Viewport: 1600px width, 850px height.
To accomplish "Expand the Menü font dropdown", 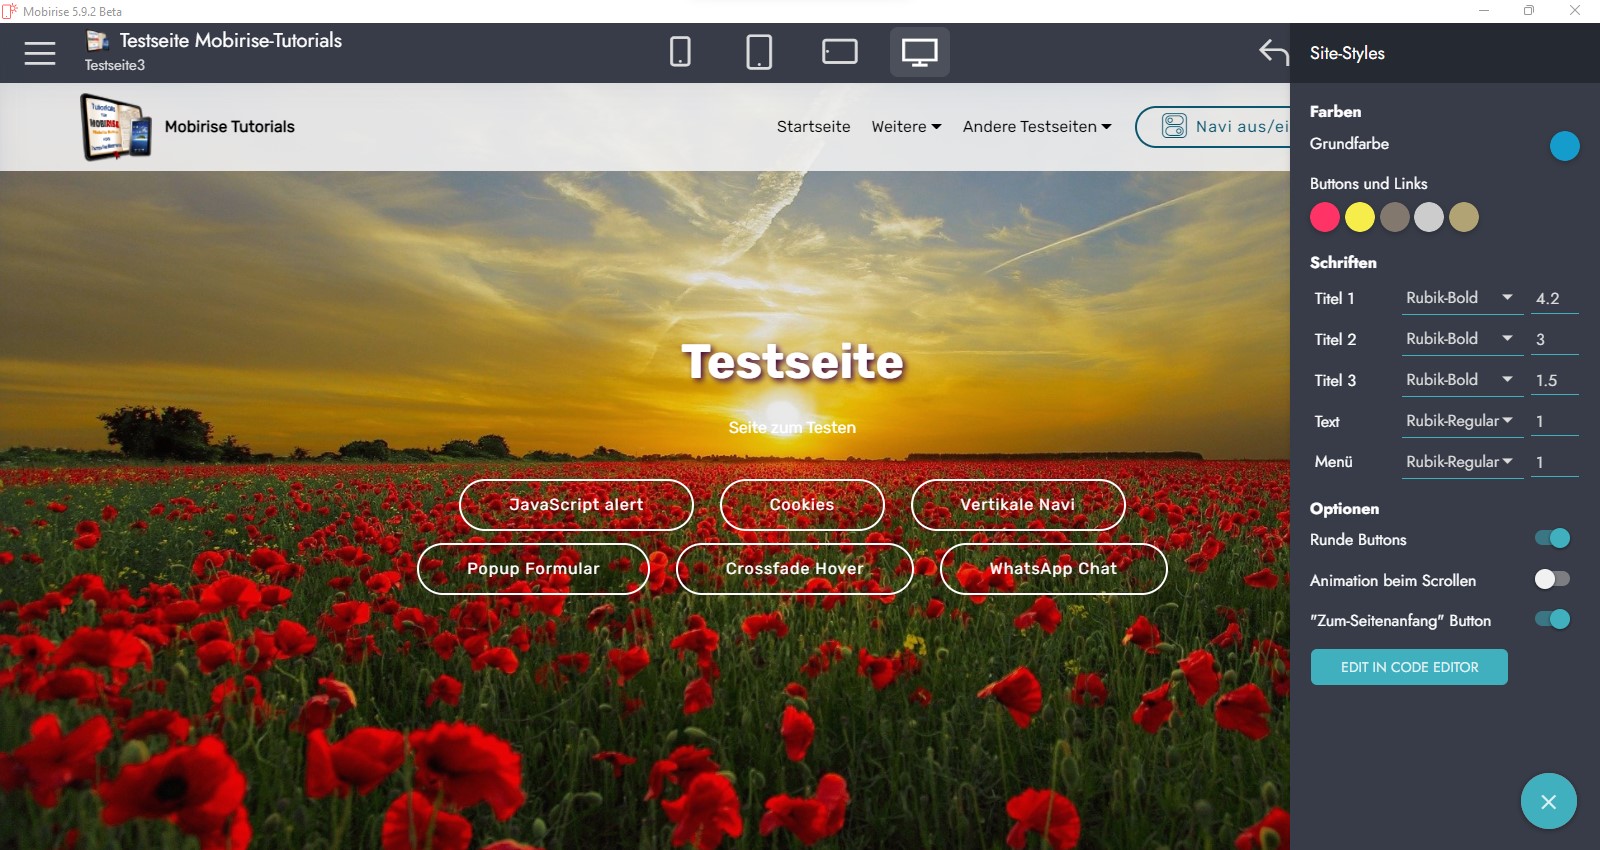I will click(1459, 462).
